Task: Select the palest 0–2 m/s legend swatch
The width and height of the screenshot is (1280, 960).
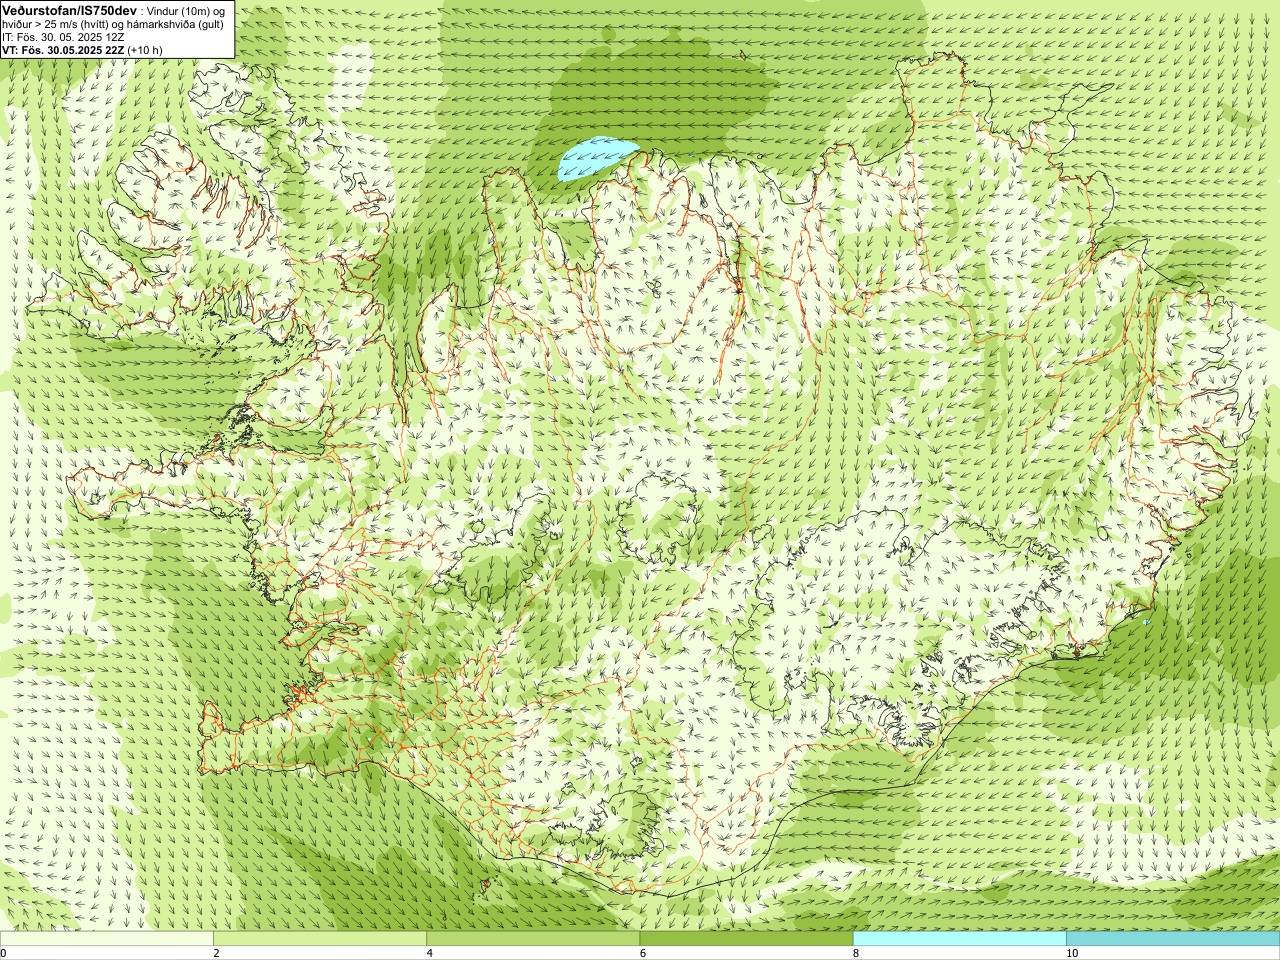Action: tap(107, 939)
